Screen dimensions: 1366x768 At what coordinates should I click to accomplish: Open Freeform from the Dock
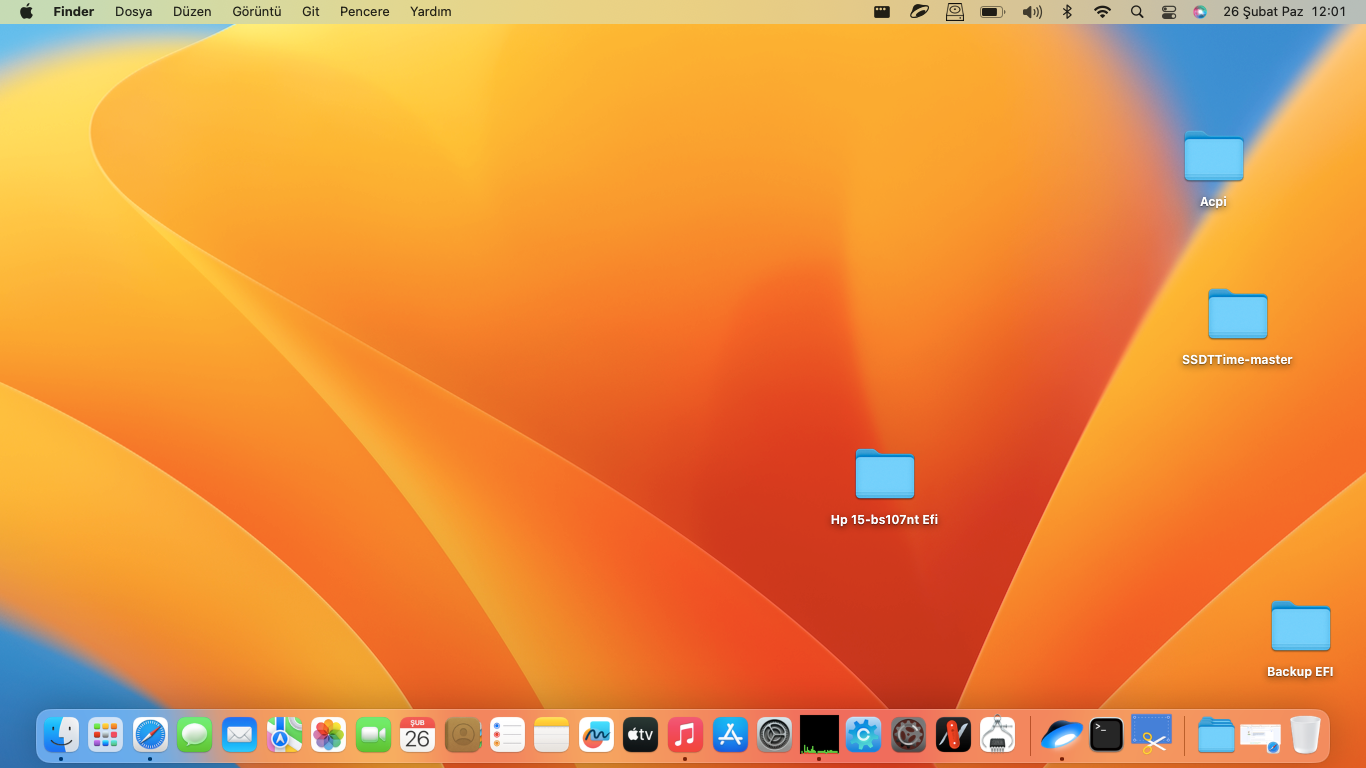pos(596,736)
